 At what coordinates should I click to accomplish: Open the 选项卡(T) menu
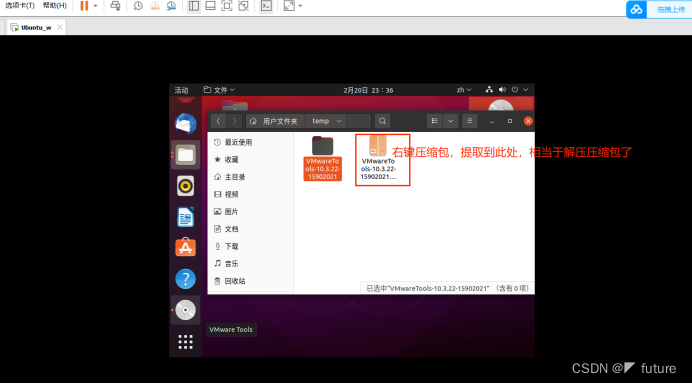(x=19, y=6)
